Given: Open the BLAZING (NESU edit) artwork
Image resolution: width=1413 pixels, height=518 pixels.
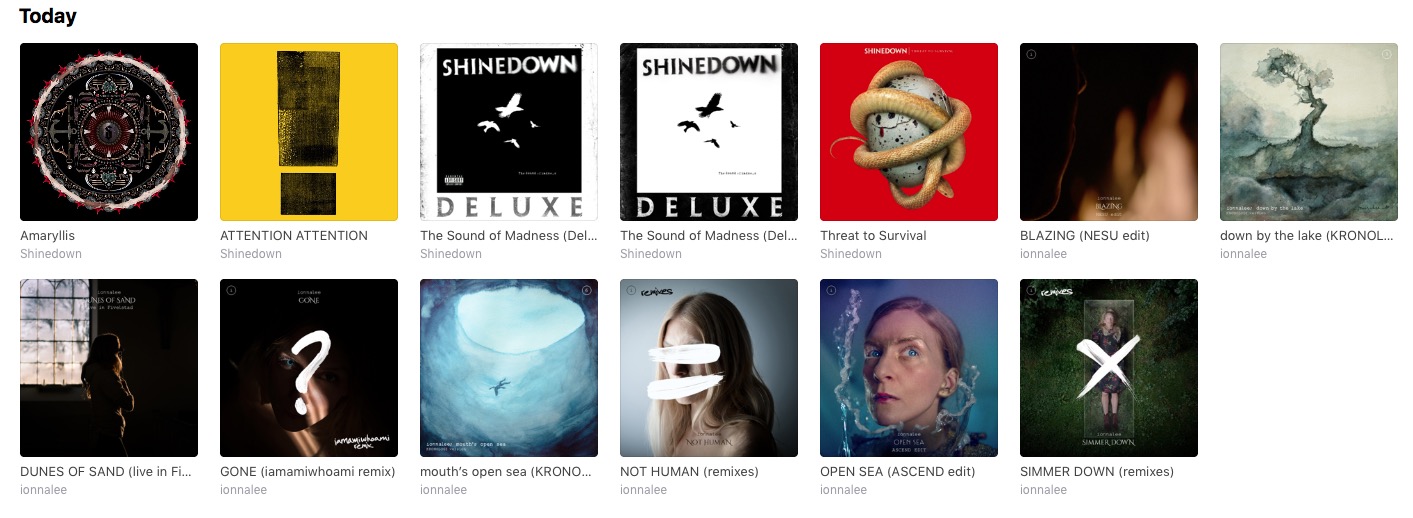Looking at the screenshot, I should tap(1109, 132).
